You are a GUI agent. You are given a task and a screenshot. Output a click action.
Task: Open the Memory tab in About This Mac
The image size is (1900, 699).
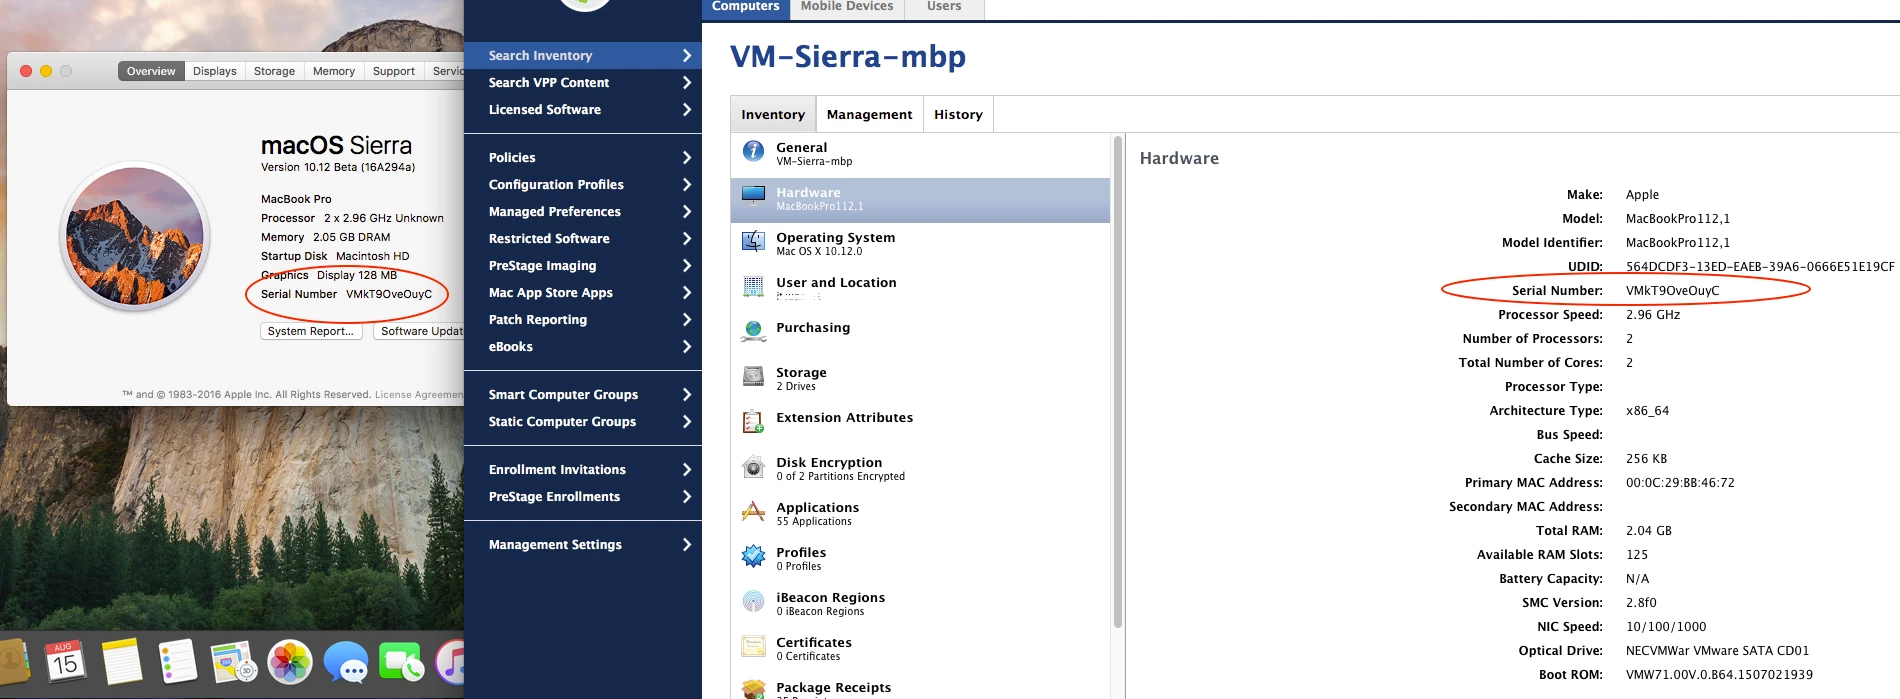(334, 71)
